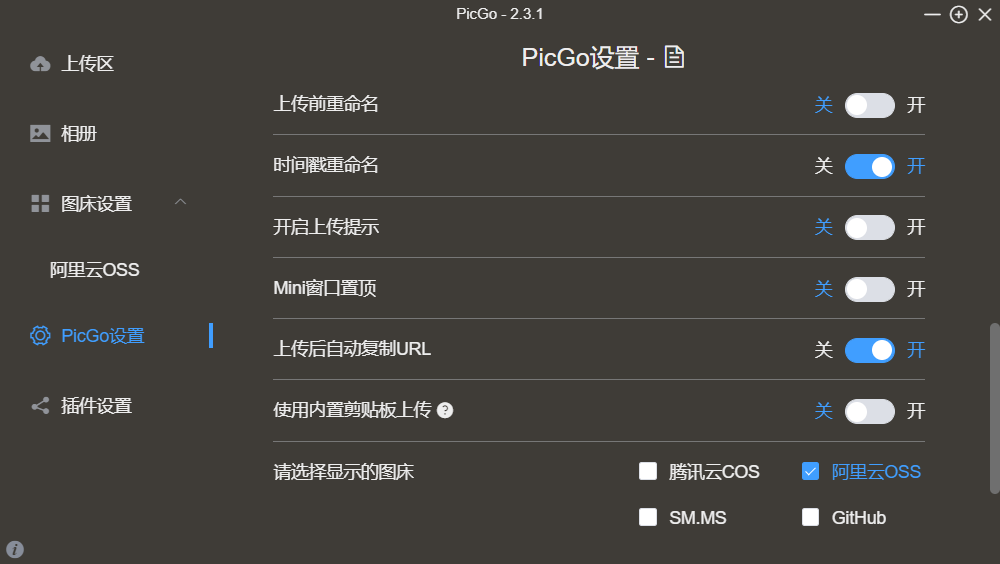This screenshot has width=1000, height=564.
Task: Go to 插件设置 in sidebar
Action: point(96,406)
